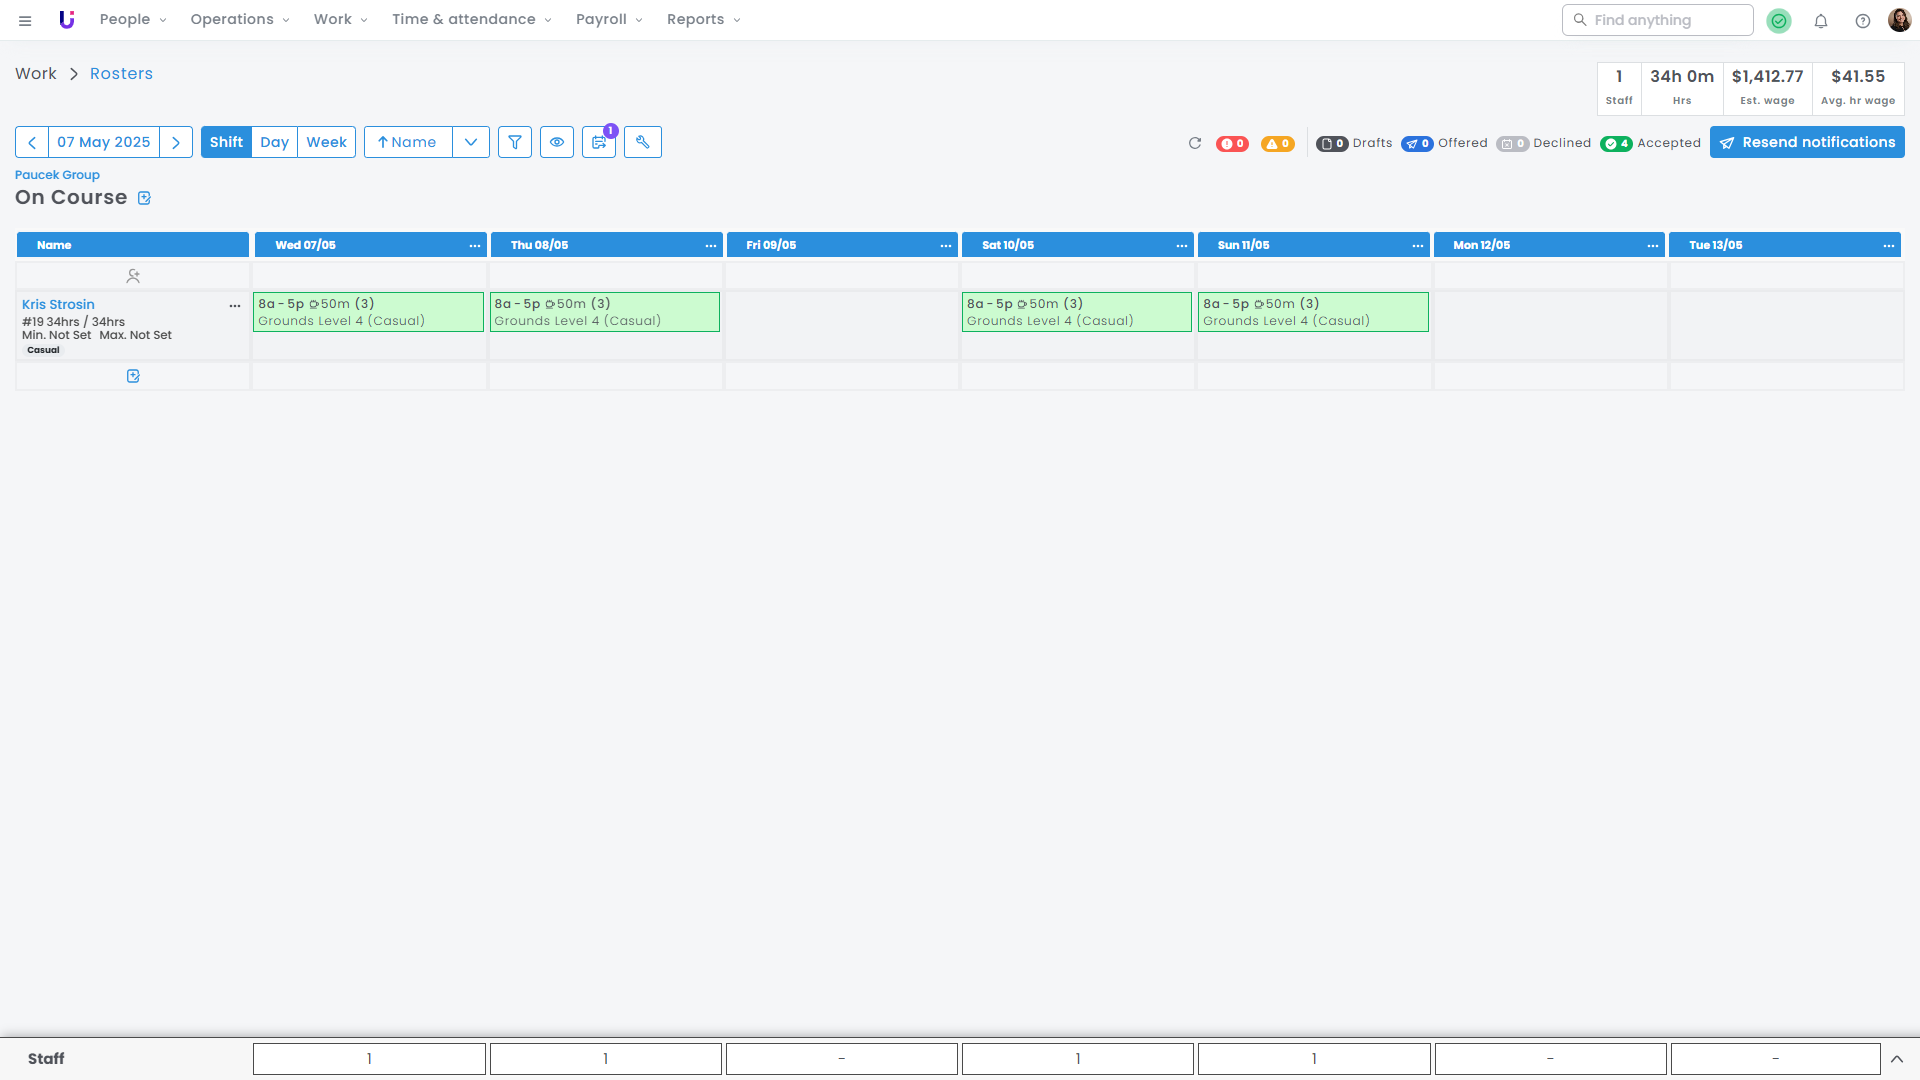Open the Time & attendance menu
Viewport: 1920px width, 1080px height.
[471, 19]
